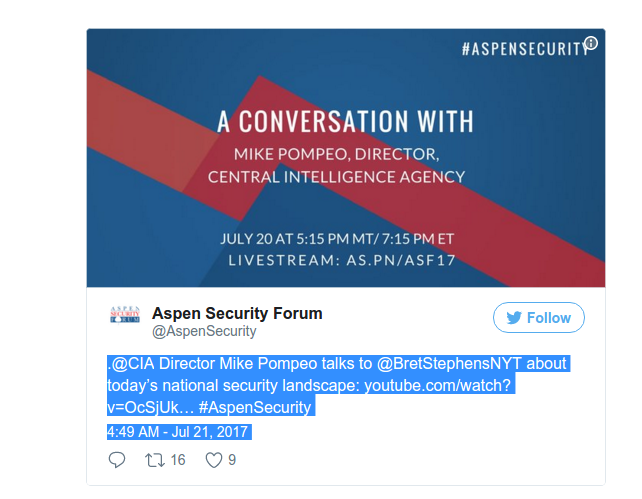Follow Aspen Security Forum

(x=538, y=318)
